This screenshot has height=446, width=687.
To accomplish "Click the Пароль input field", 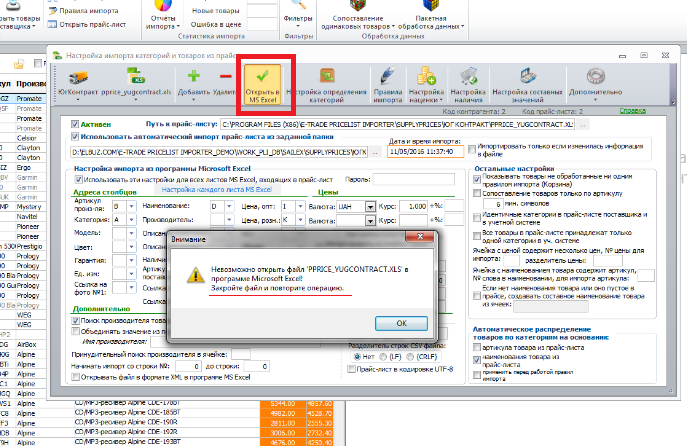I will click(414, 179).
